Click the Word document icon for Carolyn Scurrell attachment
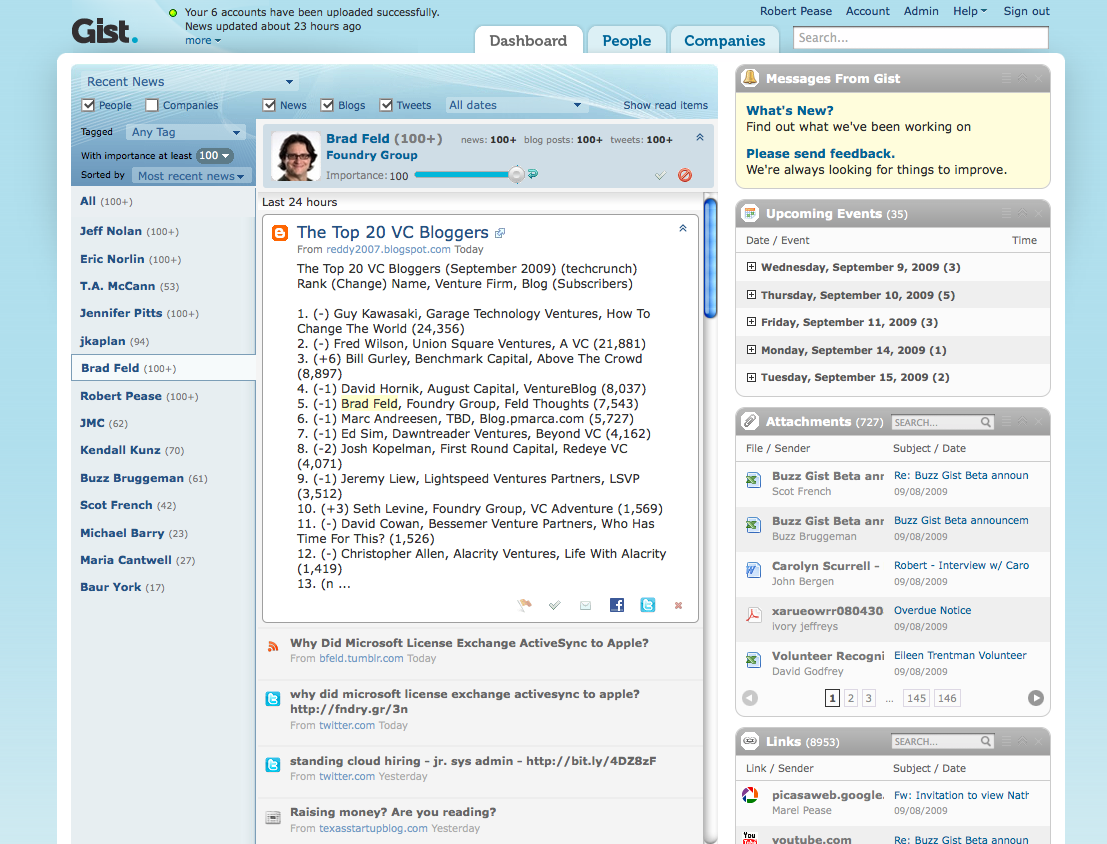The width and height of the screenshot is (1107, 844). [x=753, y=569]
